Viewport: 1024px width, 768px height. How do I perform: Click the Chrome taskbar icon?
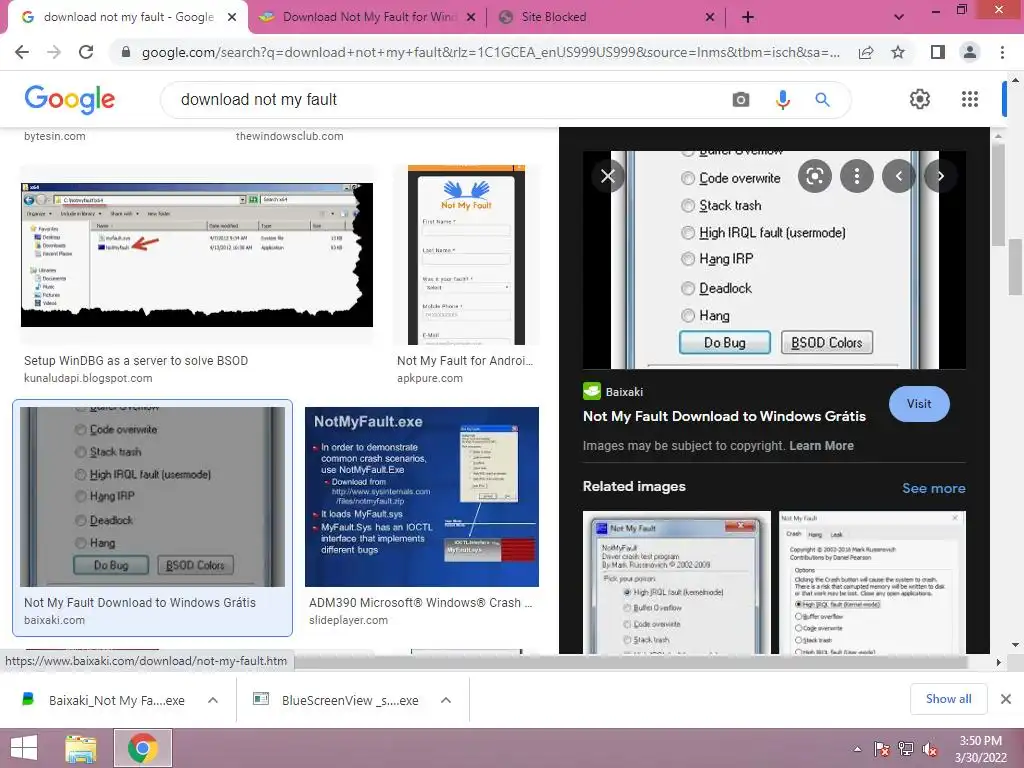tap(143, 748)
